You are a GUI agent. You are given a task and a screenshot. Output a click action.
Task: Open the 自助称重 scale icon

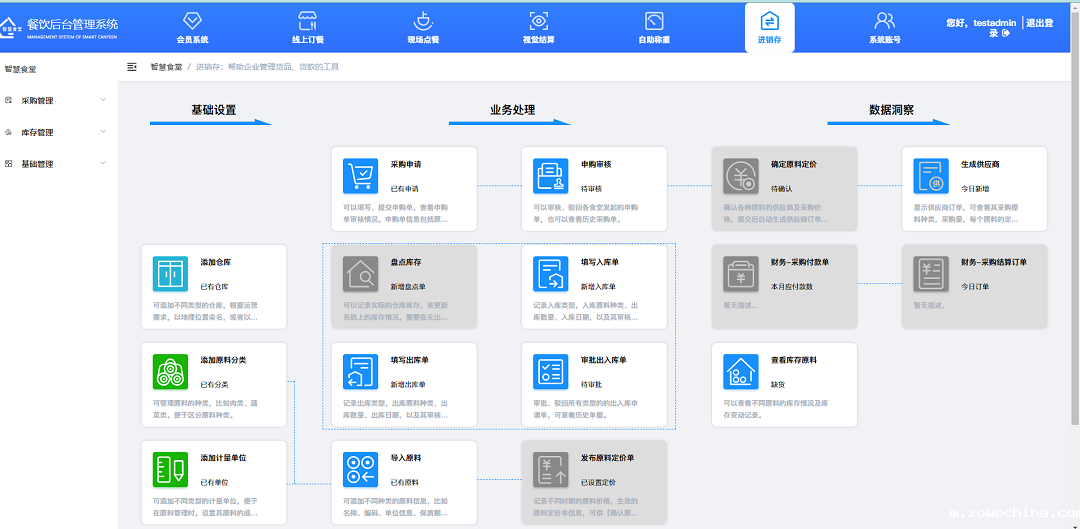(x=654, y=21)
